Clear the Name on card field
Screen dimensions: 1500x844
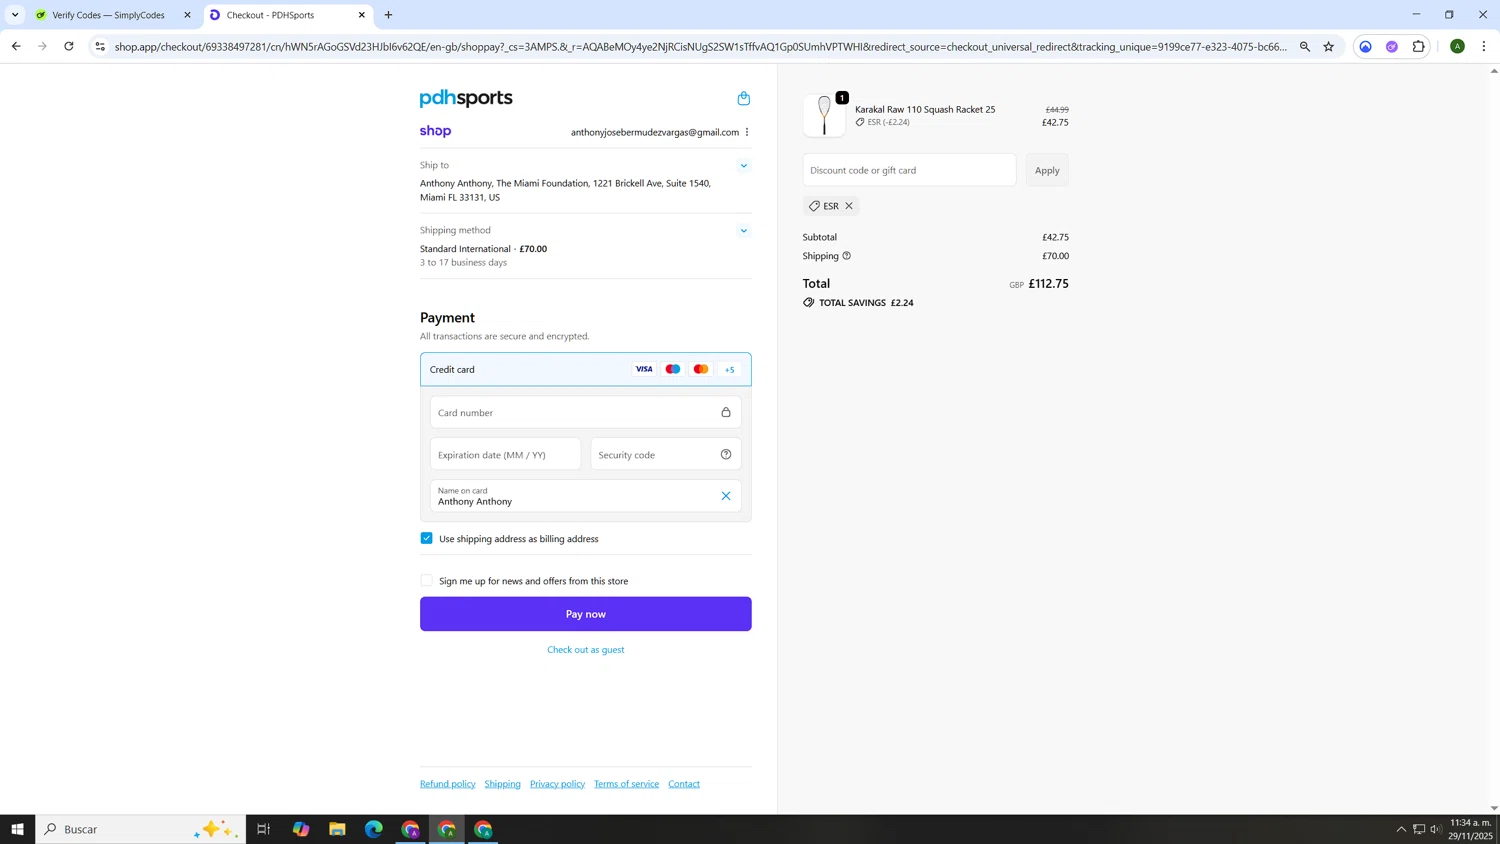point(726,496)
